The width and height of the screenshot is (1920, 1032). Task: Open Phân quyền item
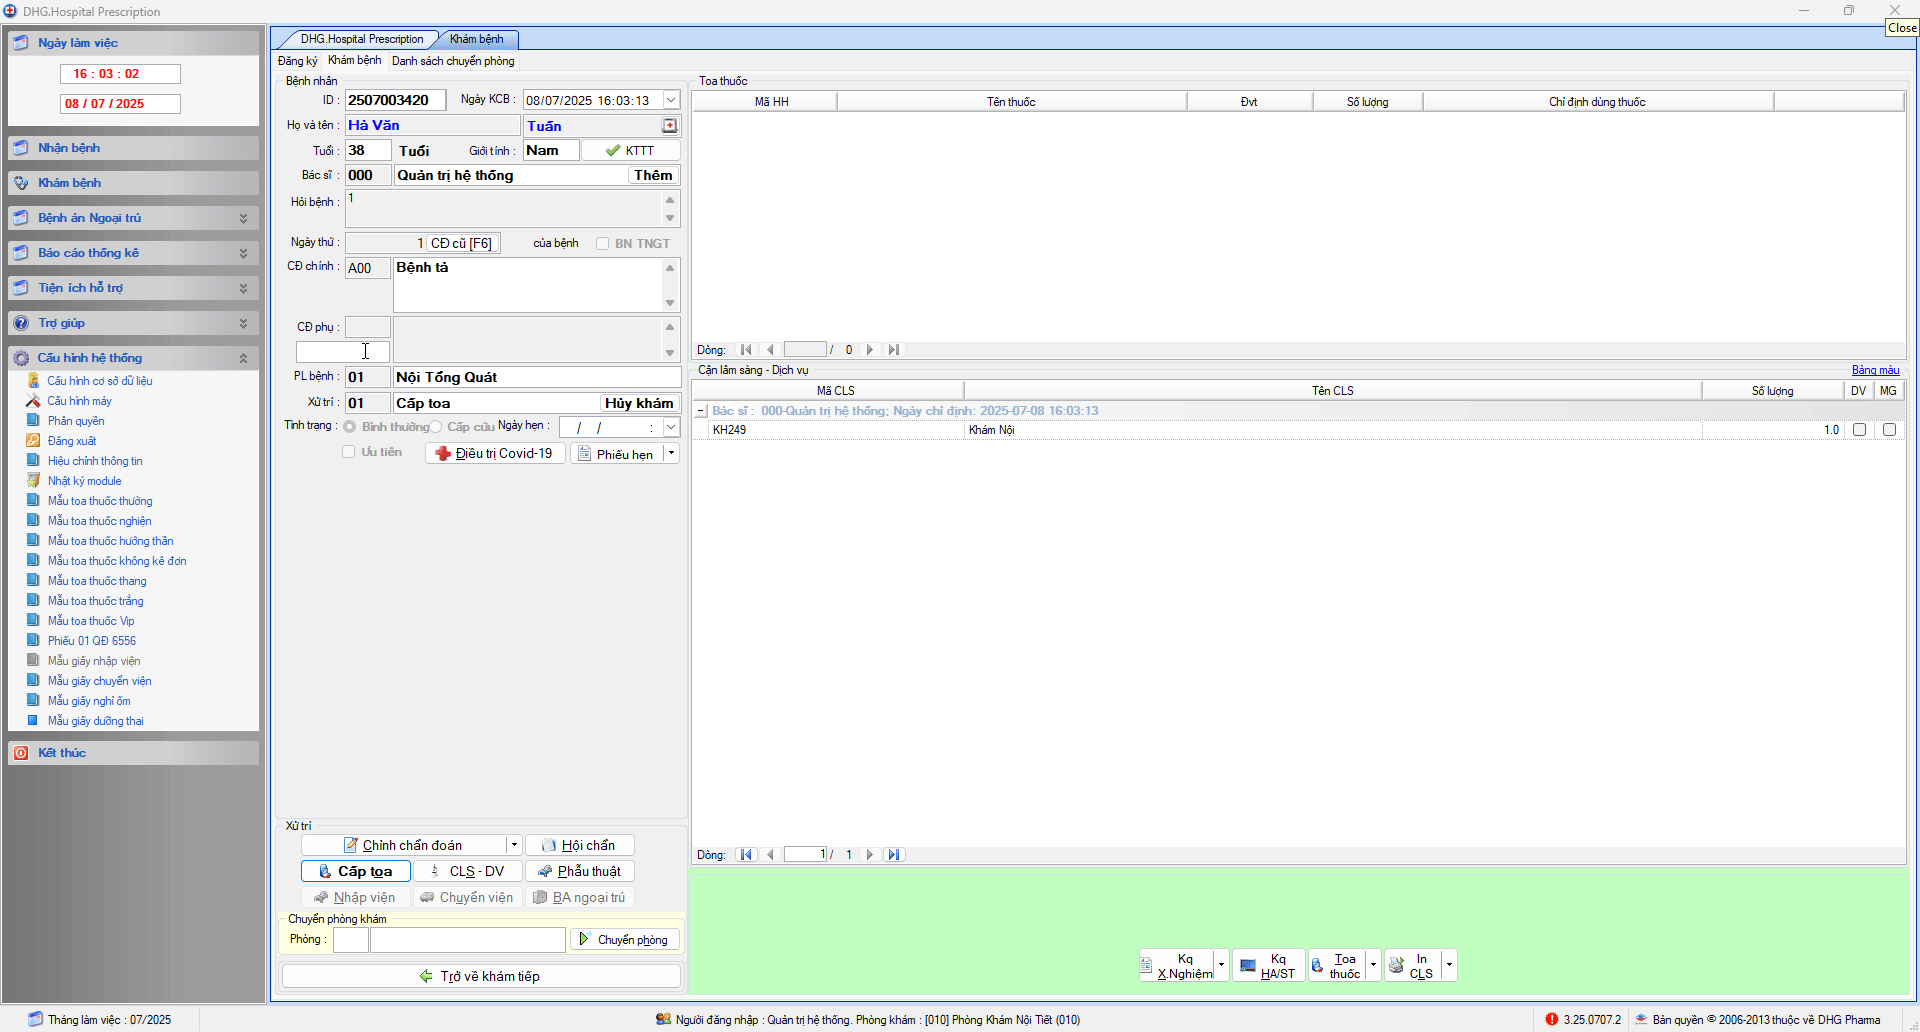click(x=75, y=421)
